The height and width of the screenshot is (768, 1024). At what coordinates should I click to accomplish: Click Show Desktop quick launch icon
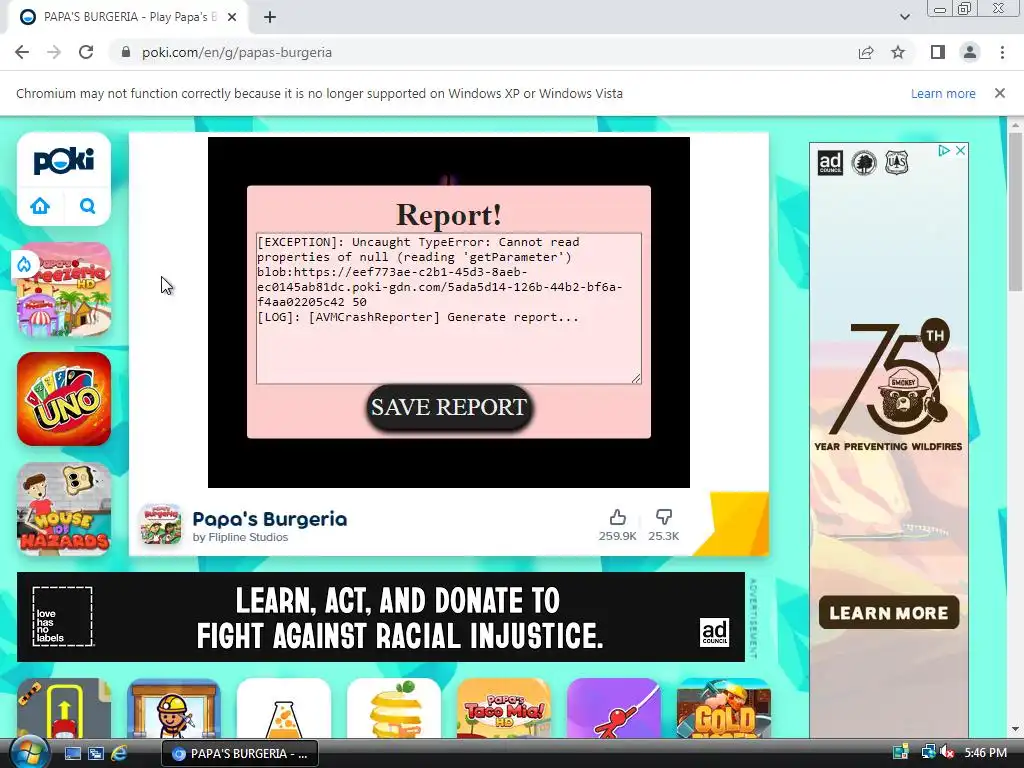72,754
